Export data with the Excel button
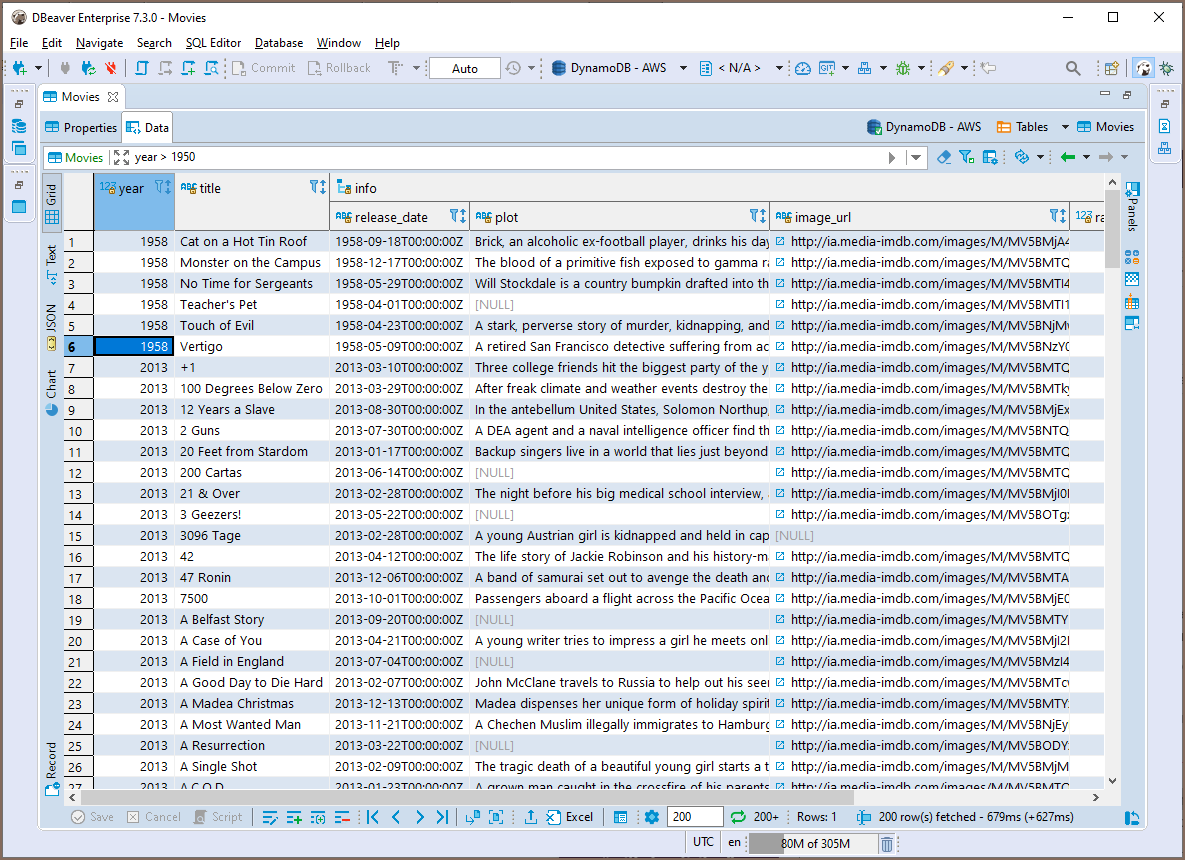 [569, 817]
